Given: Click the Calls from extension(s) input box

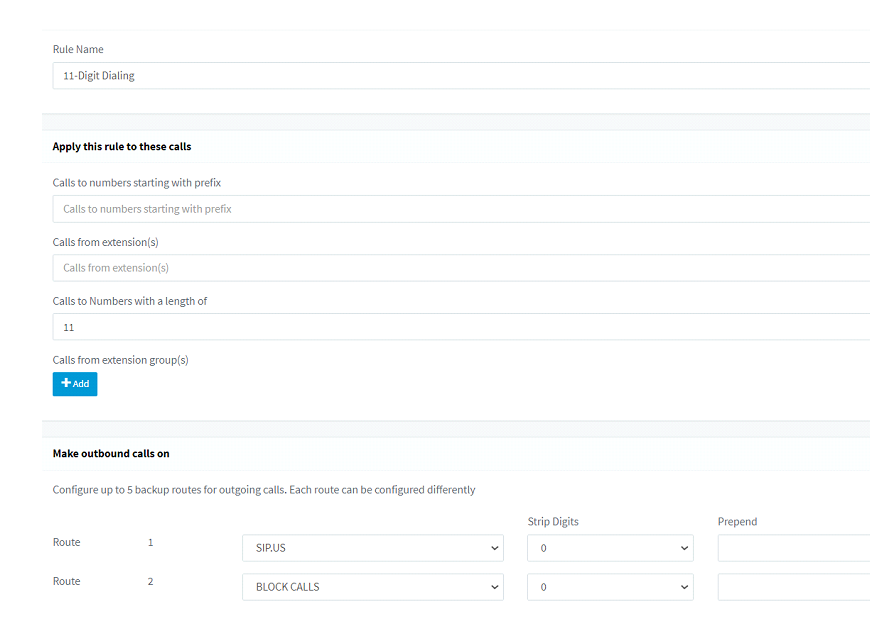Looking at the screenshot, I should 461,268.
